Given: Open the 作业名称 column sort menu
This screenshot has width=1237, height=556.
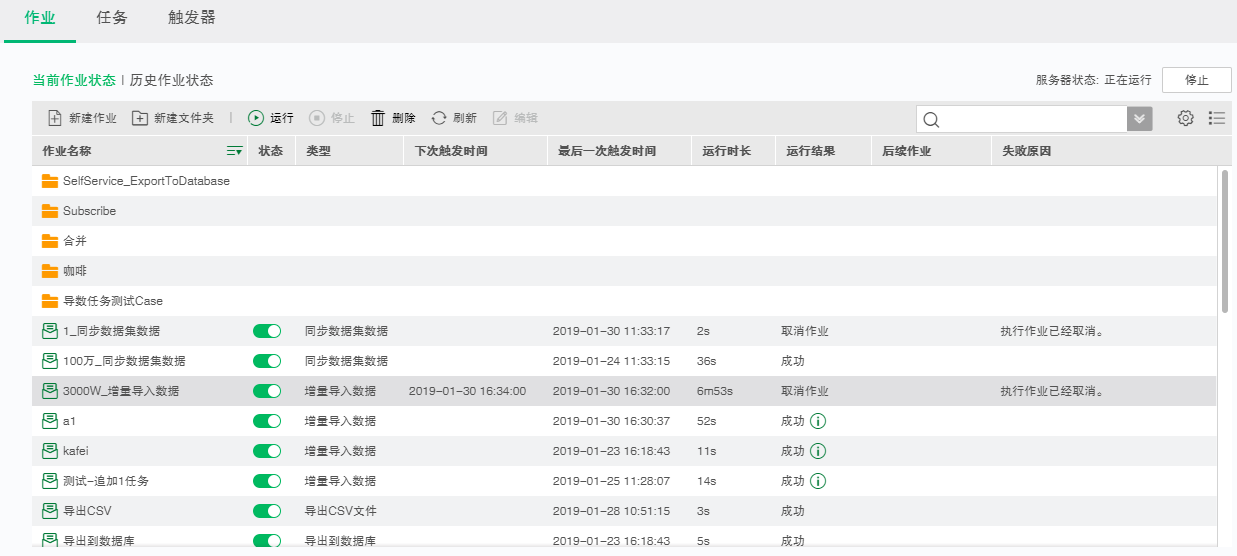Looking at the screenshot, I should click(234, 151).
